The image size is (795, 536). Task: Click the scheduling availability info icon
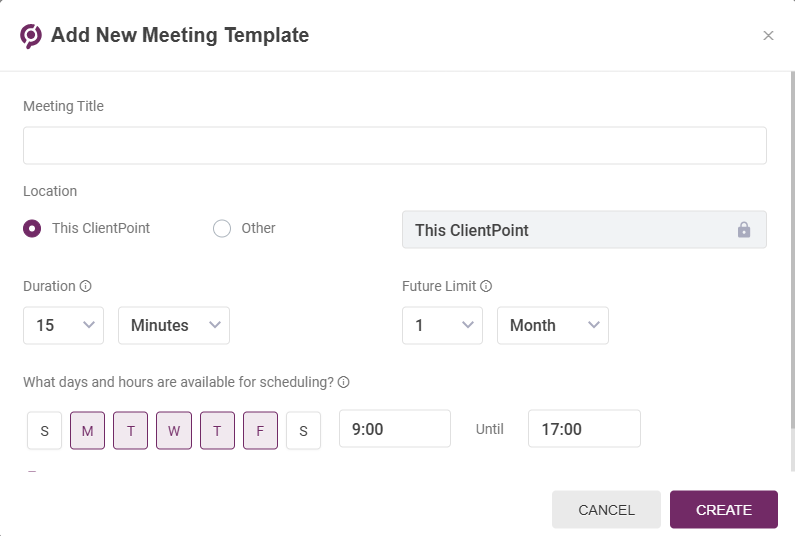[343, 382]
